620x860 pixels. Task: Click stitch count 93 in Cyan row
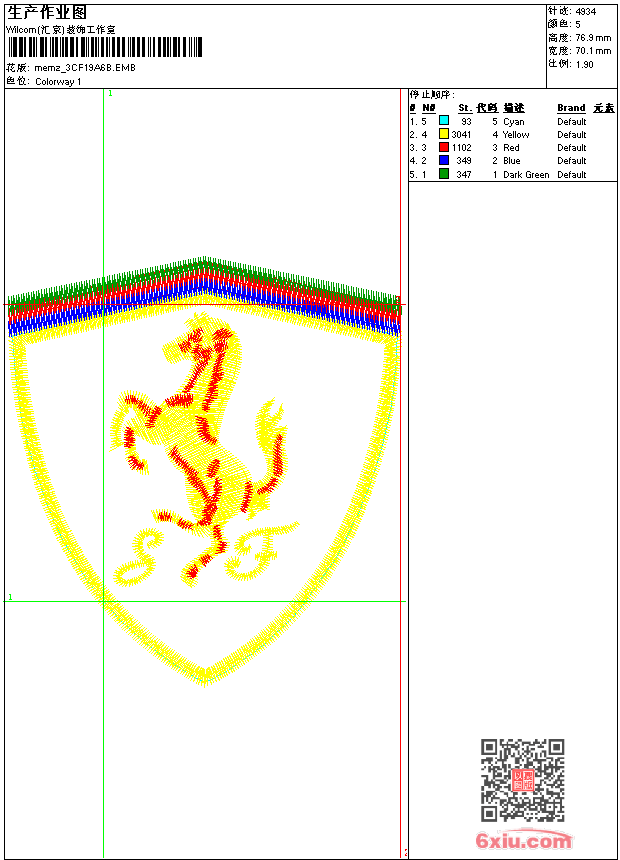[x=466, y=122]
